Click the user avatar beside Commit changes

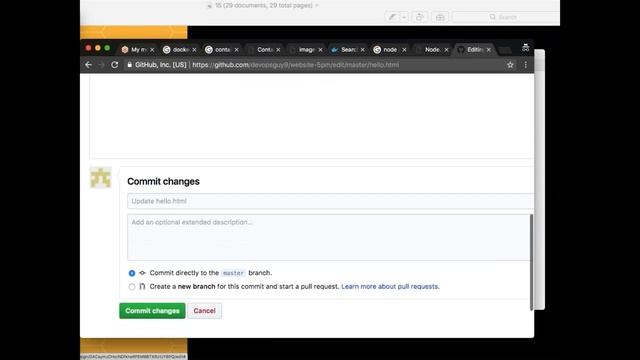click(100, 178)
